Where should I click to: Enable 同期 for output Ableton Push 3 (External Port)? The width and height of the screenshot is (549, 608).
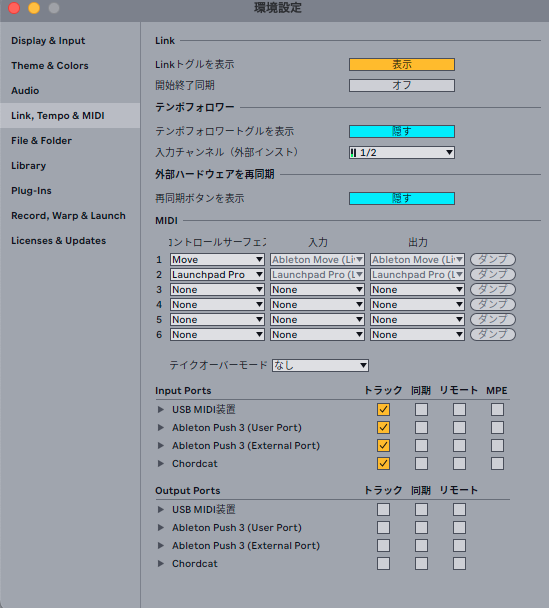421,546
